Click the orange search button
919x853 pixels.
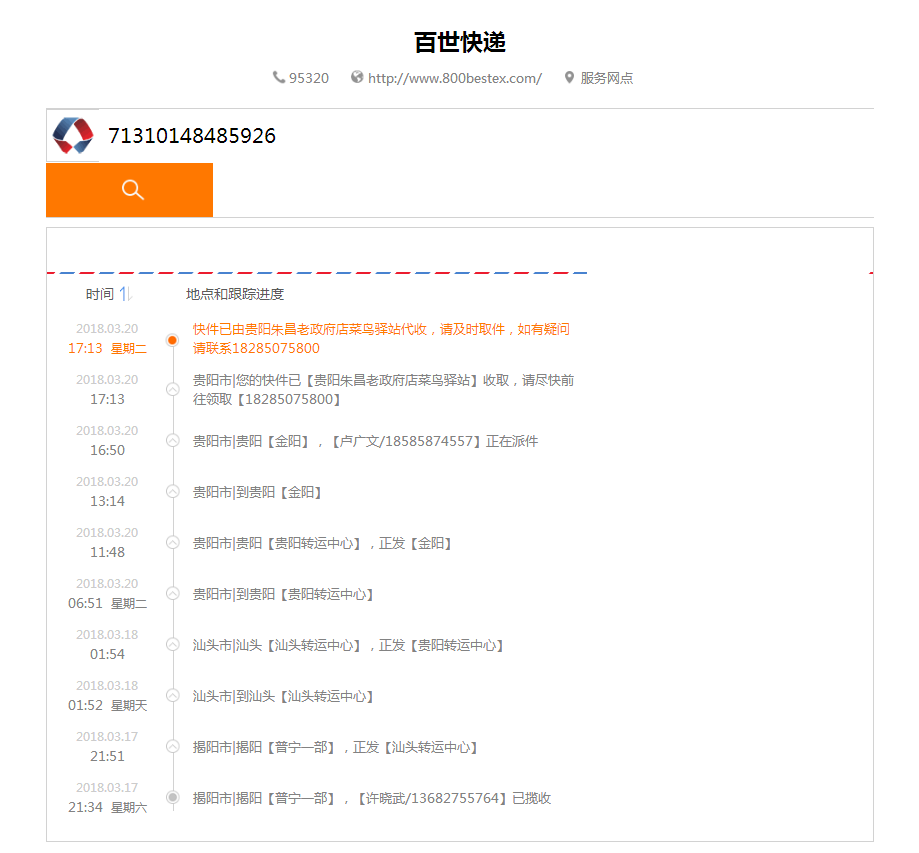pos(130,190)
